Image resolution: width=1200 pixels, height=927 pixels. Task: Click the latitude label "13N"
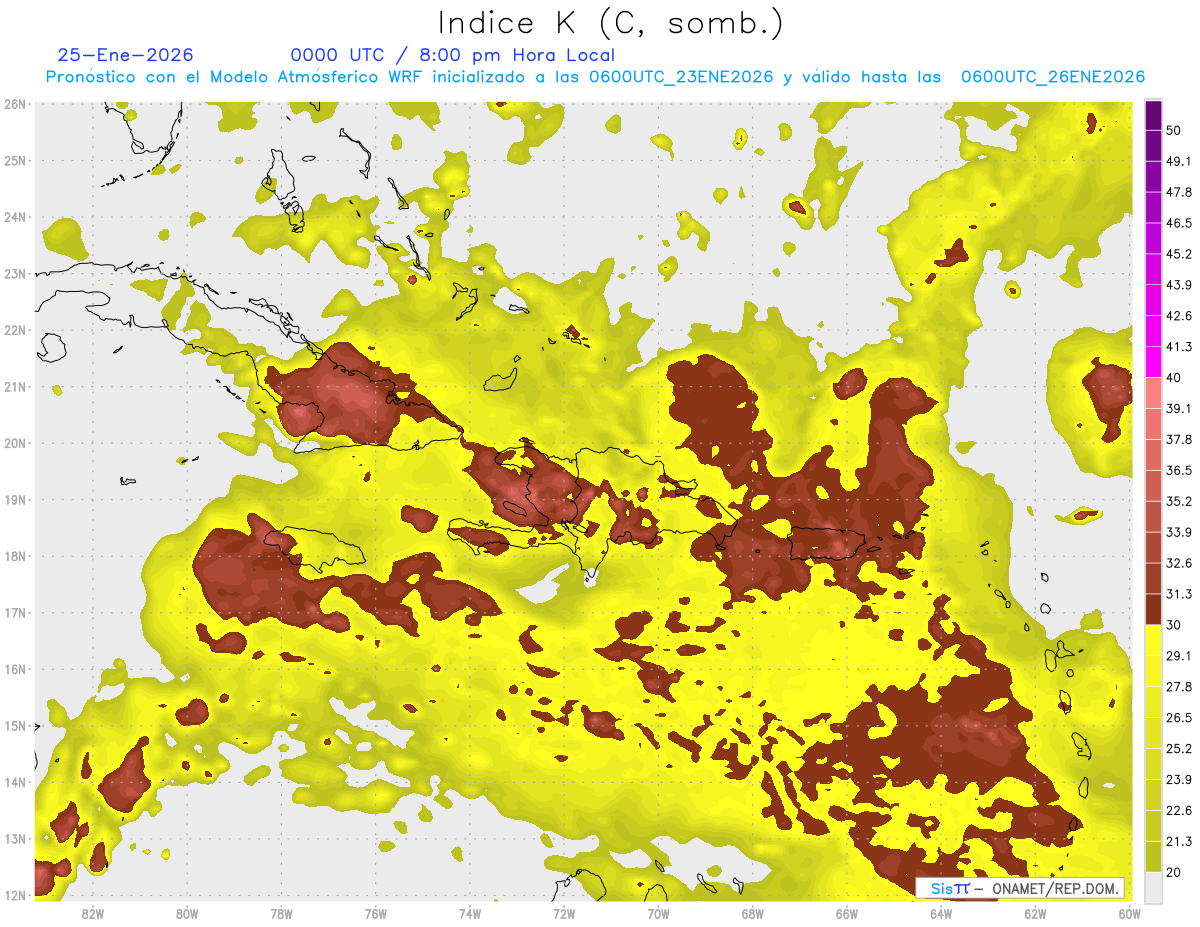15,839
